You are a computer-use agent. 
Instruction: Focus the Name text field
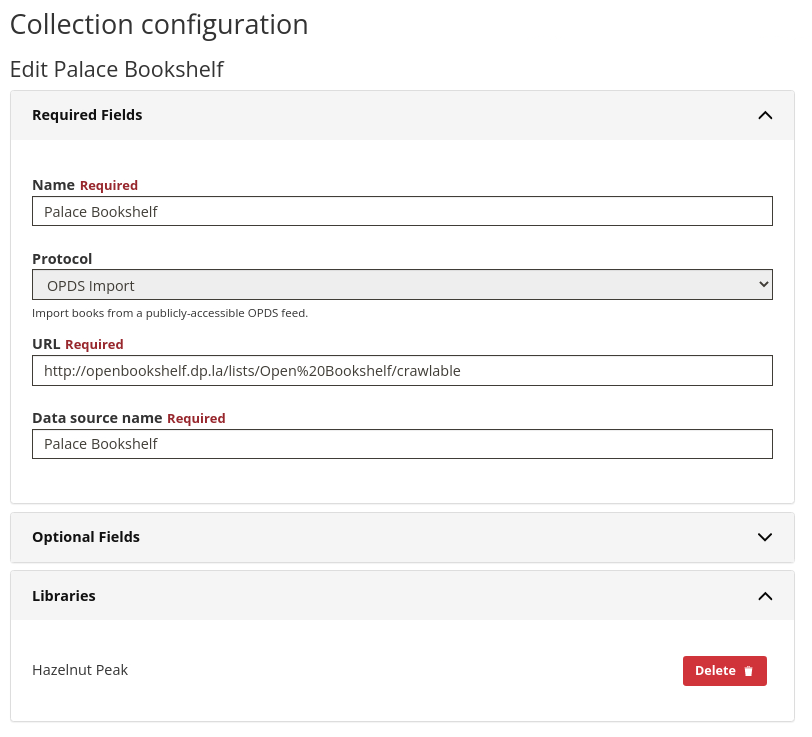[402, 211]
